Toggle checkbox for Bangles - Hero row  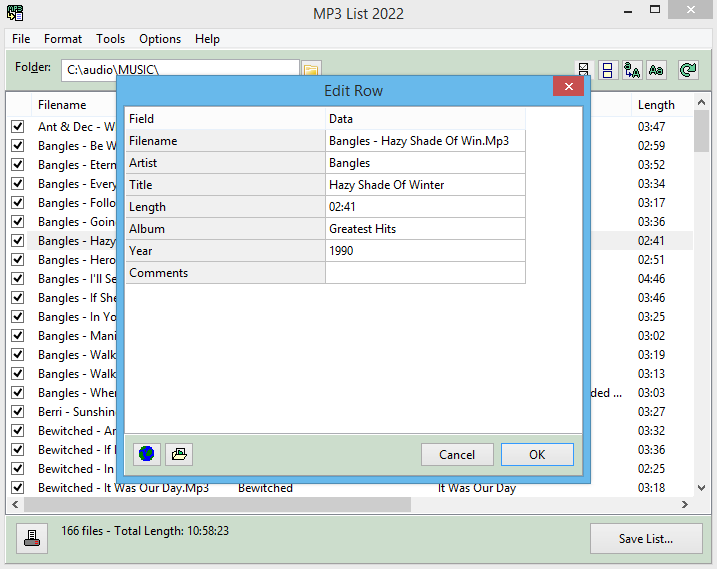coord(17,260)
